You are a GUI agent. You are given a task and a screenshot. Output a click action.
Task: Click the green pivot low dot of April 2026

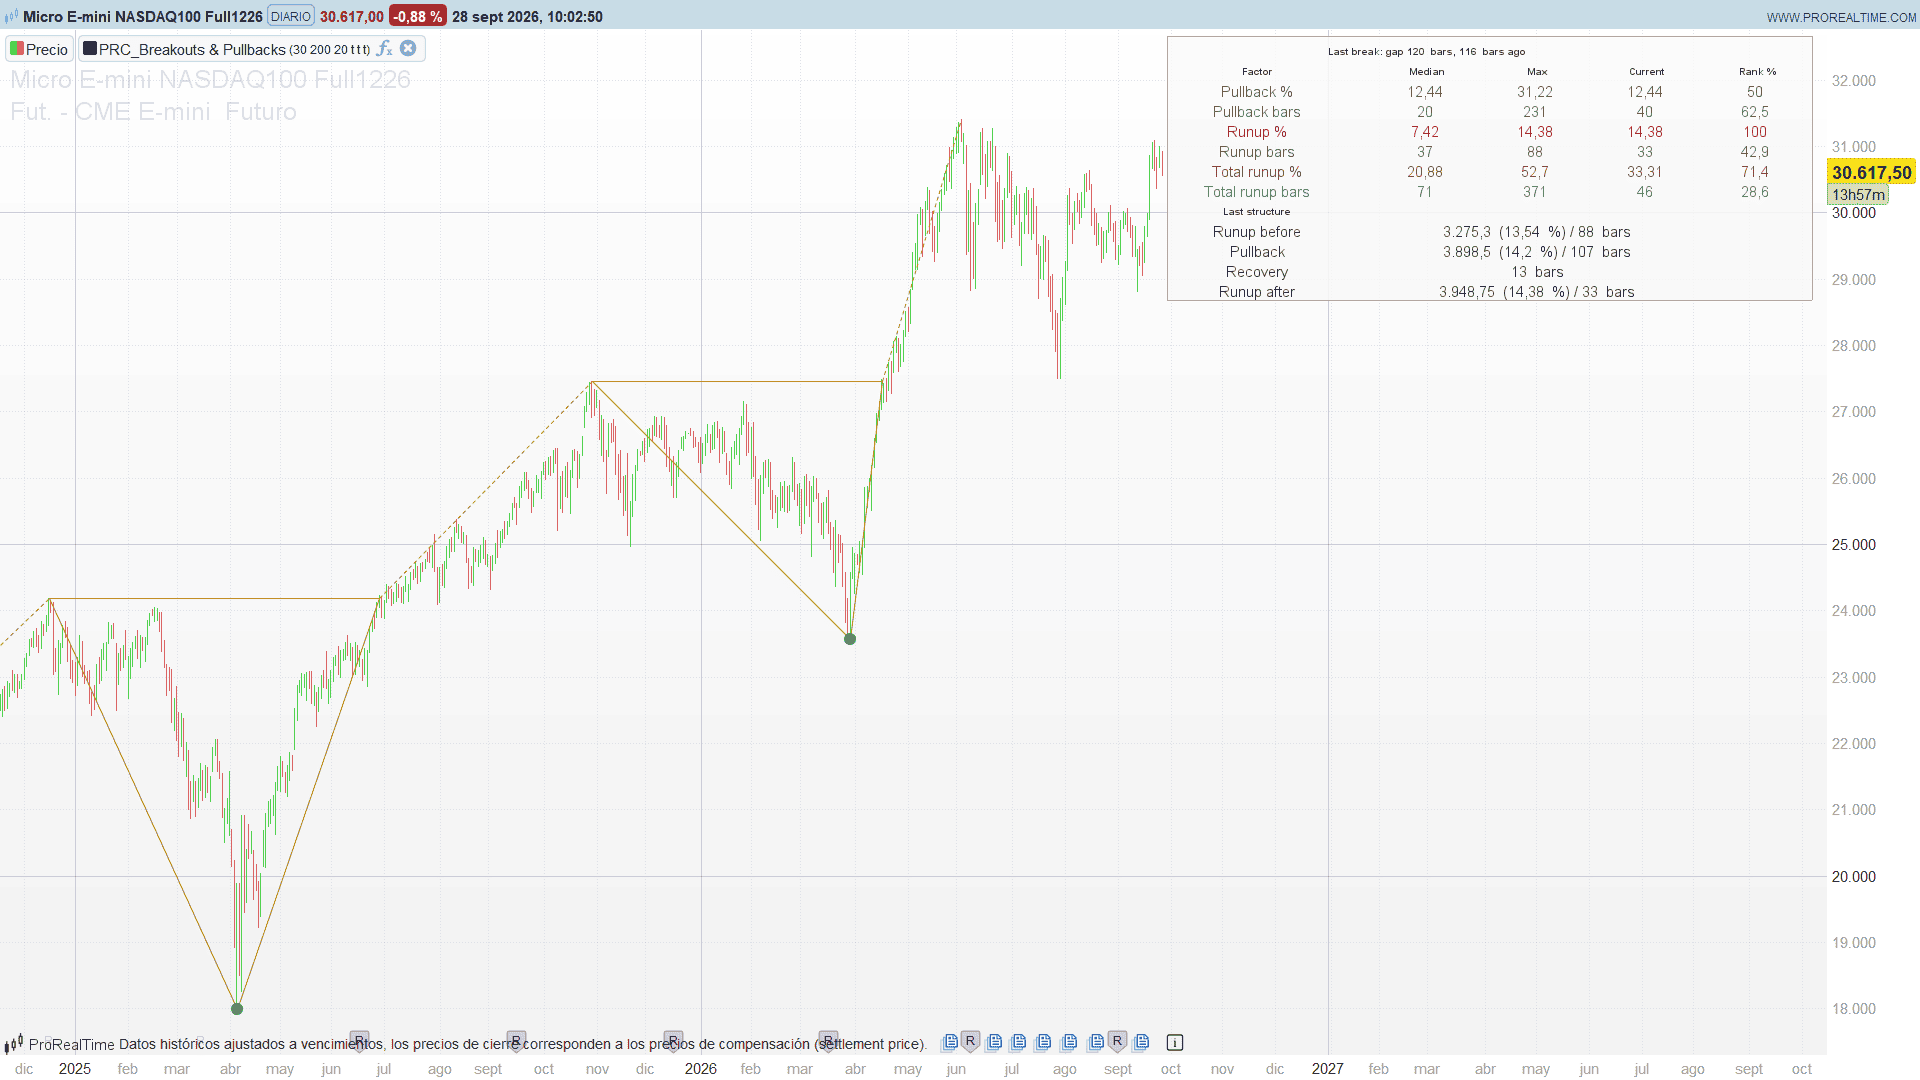850,639
